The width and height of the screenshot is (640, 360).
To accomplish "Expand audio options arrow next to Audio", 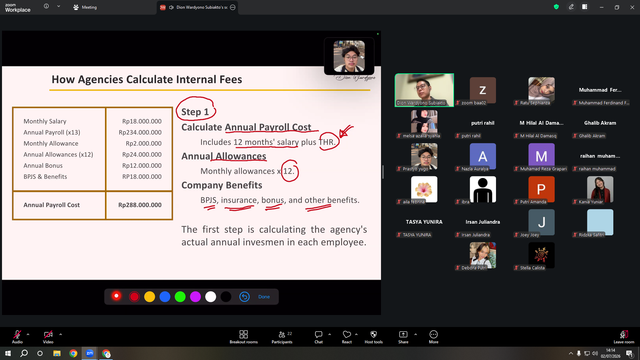I will 28,334.
